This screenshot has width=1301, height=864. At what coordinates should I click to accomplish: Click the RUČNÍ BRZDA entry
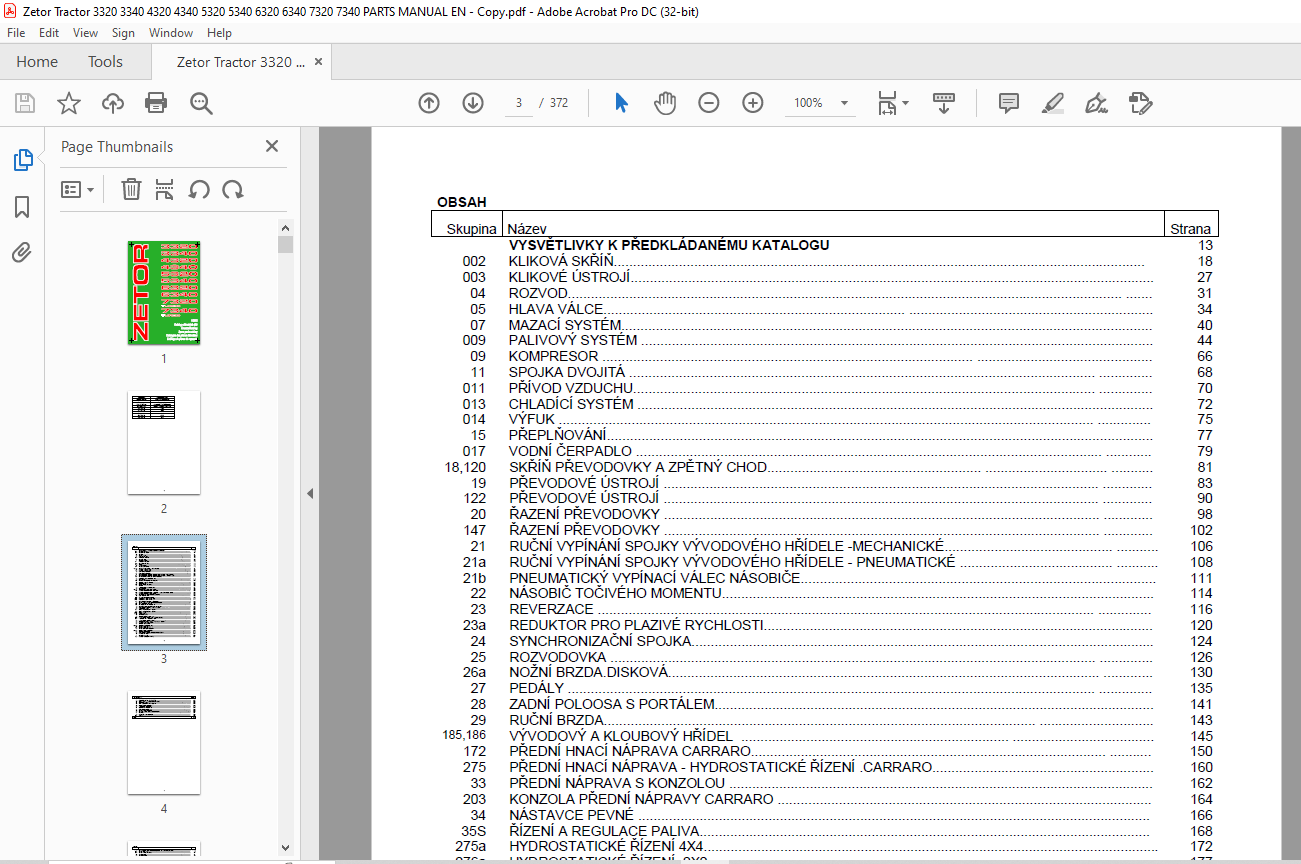(x=556, y=720)
